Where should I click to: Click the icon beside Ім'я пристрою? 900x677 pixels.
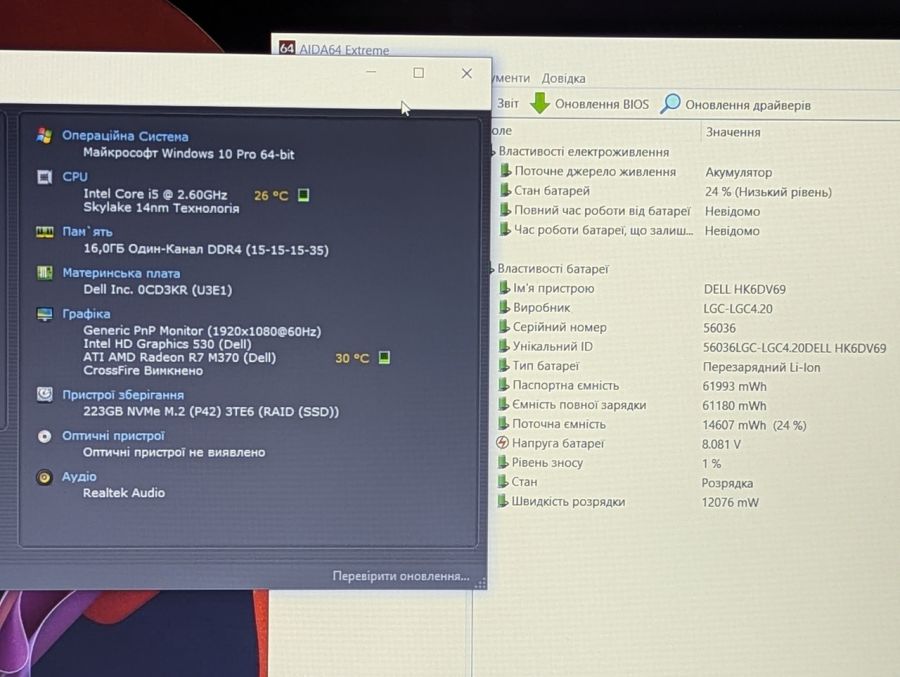[x=503, y=288]
